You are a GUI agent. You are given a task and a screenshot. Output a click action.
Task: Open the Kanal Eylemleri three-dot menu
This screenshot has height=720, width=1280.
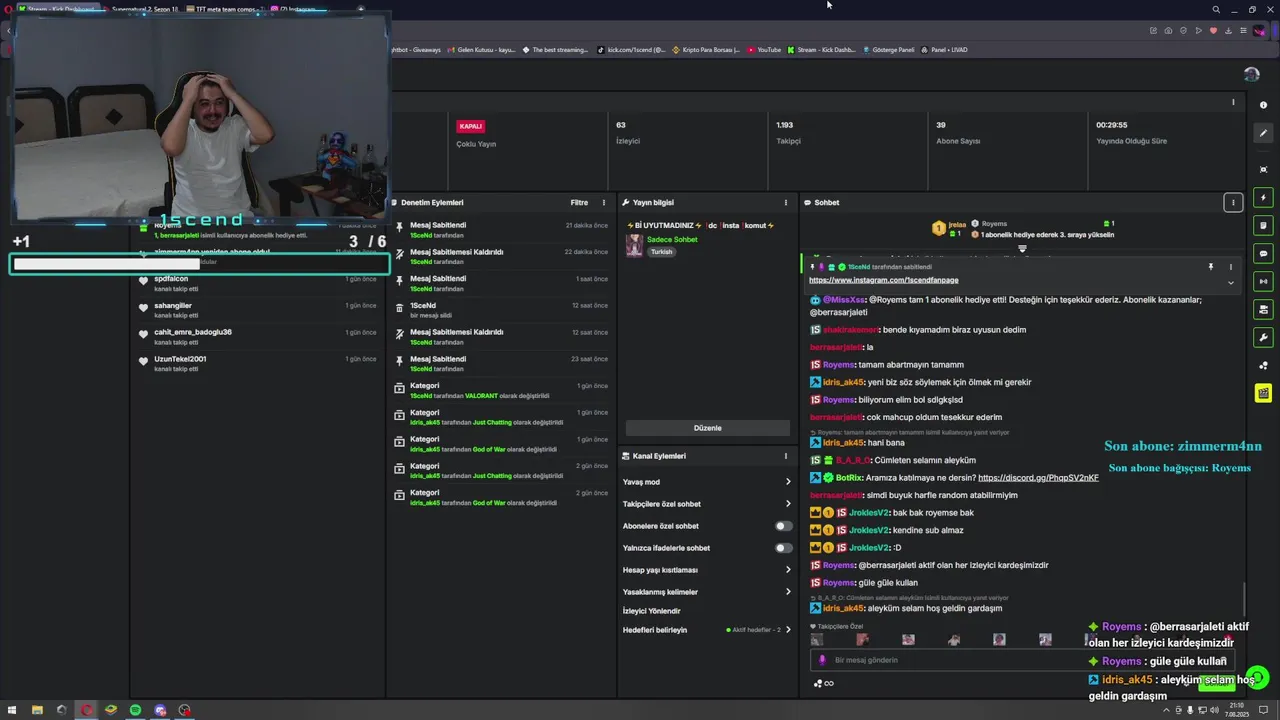coord(786,456)
